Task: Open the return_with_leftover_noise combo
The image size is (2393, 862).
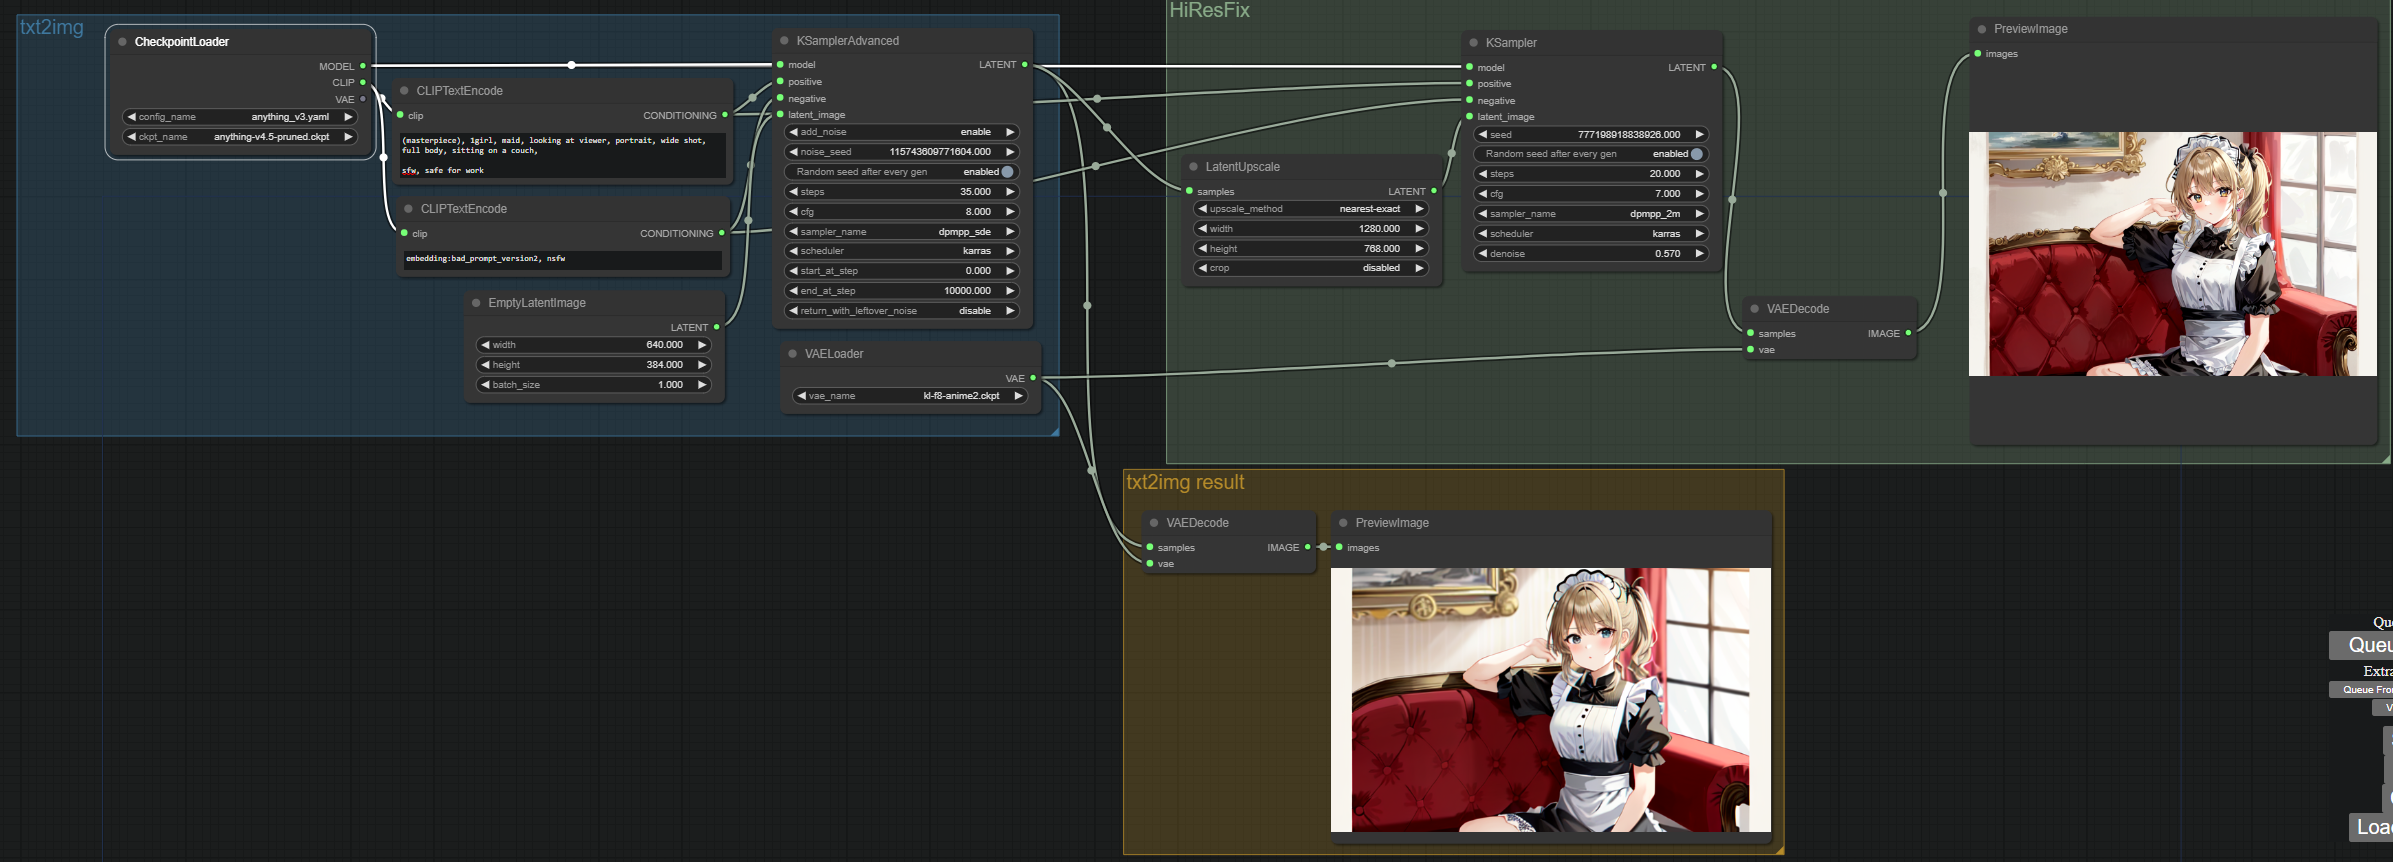Action: coord(901,311)
